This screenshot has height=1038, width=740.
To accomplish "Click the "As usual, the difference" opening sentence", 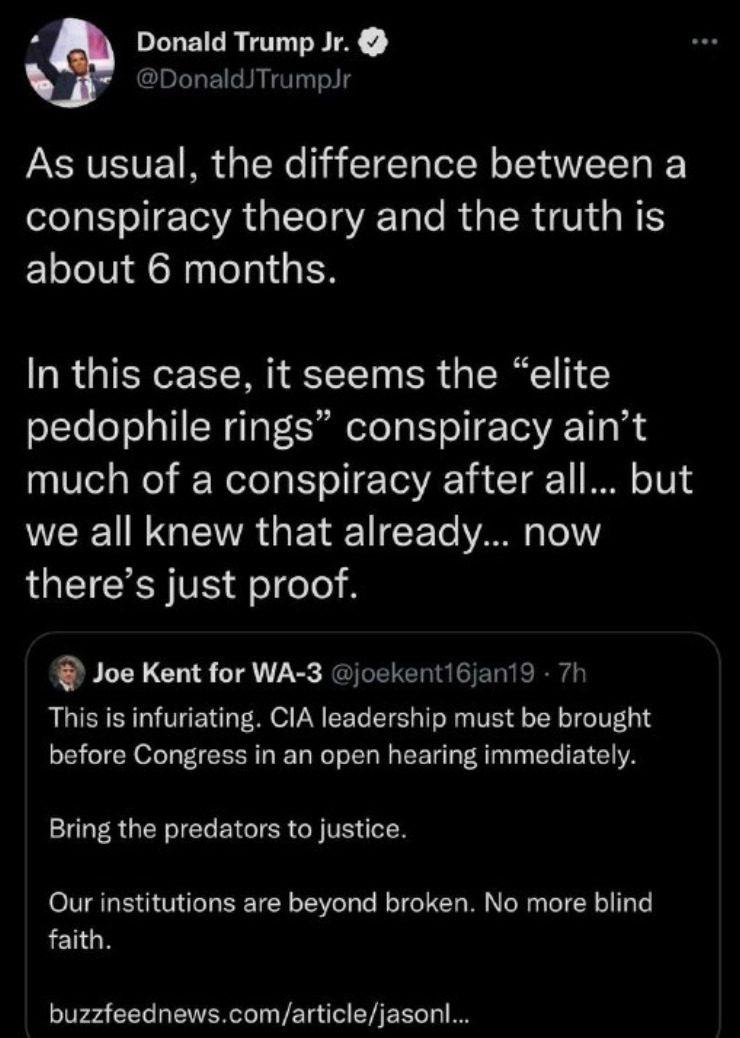I will (355, 165).
